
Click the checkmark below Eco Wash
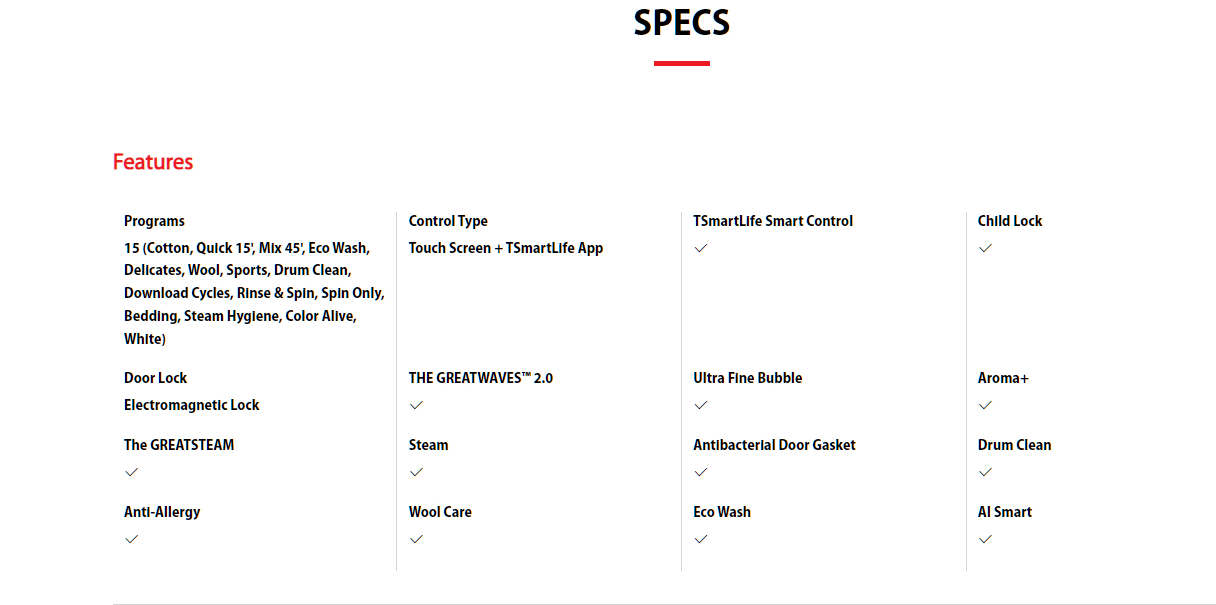point(701,539)
